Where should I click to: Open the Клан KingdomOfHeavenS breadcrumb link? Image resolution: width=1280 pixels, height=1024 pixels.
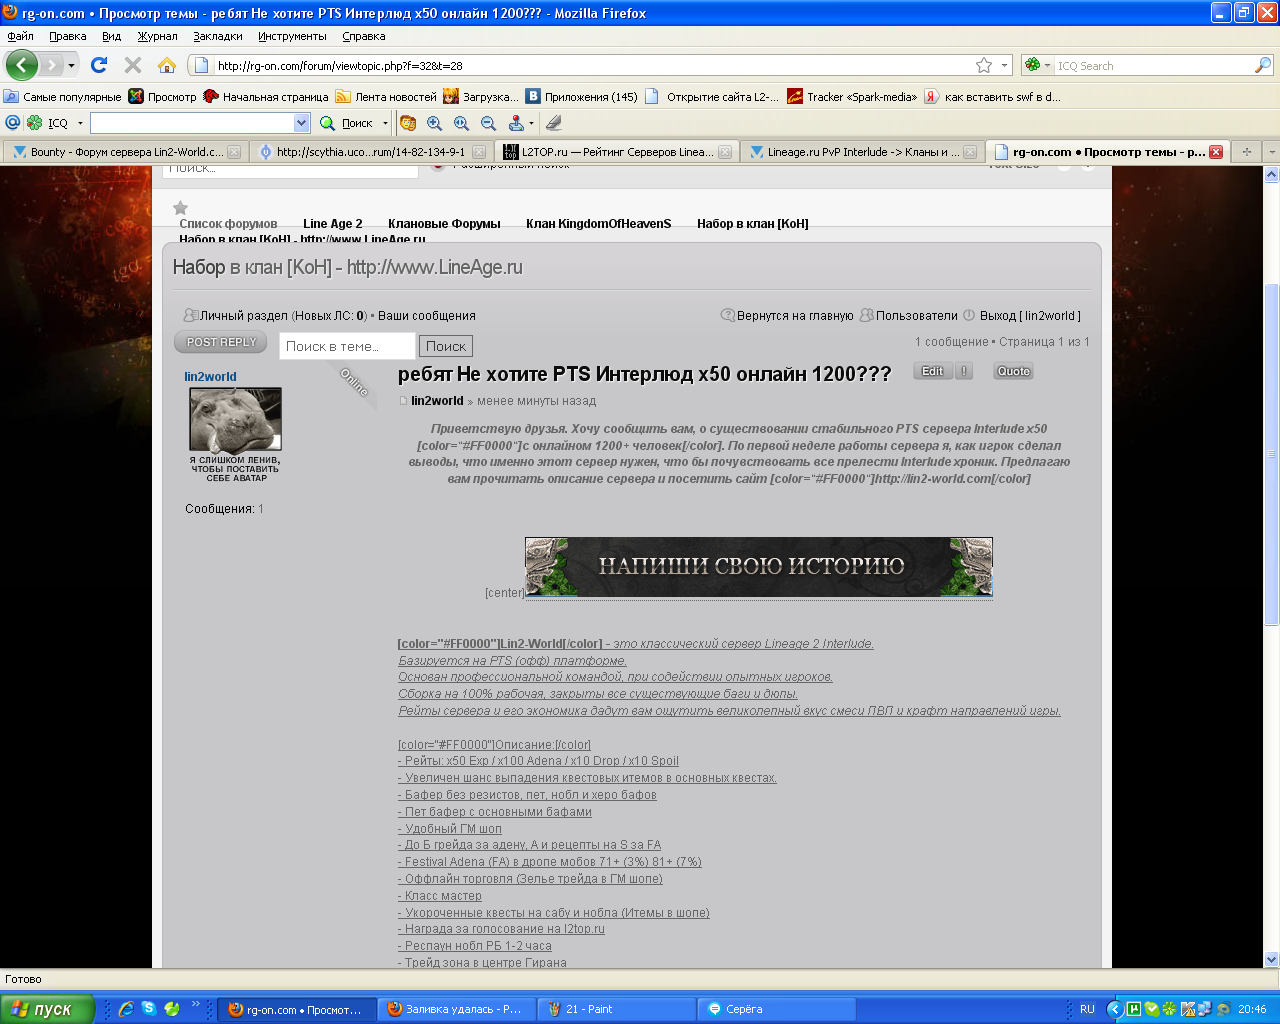click(598, 223)
